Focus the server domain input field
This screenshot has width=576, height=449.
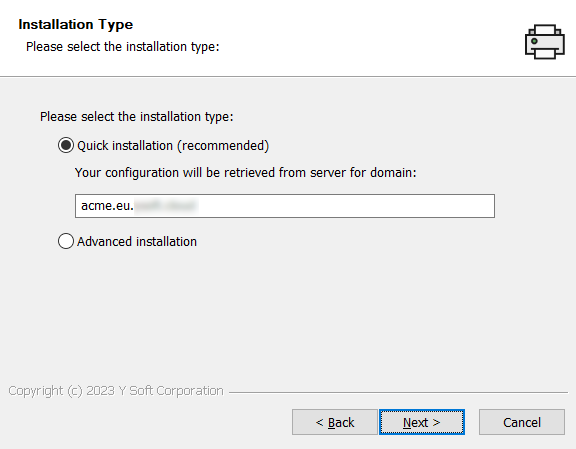285,206
